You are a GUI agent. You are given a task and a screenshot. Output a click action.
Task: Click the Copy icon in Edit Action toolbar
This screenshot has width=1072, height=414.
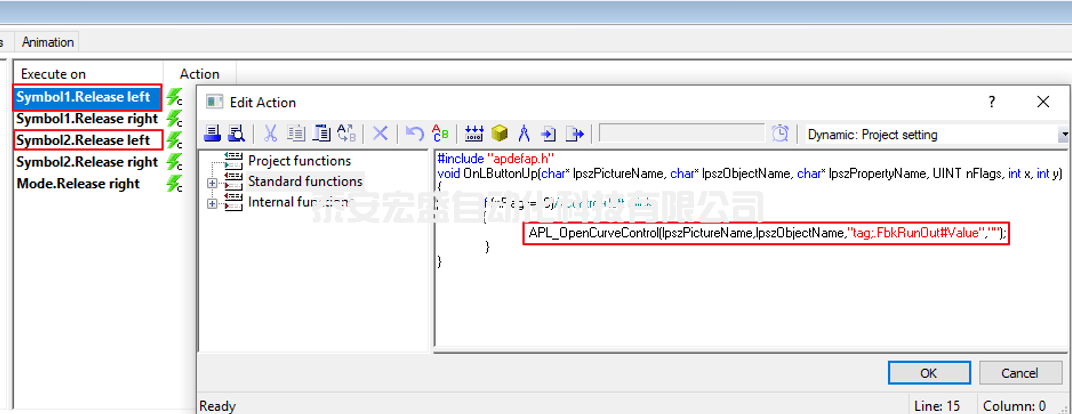296,134
